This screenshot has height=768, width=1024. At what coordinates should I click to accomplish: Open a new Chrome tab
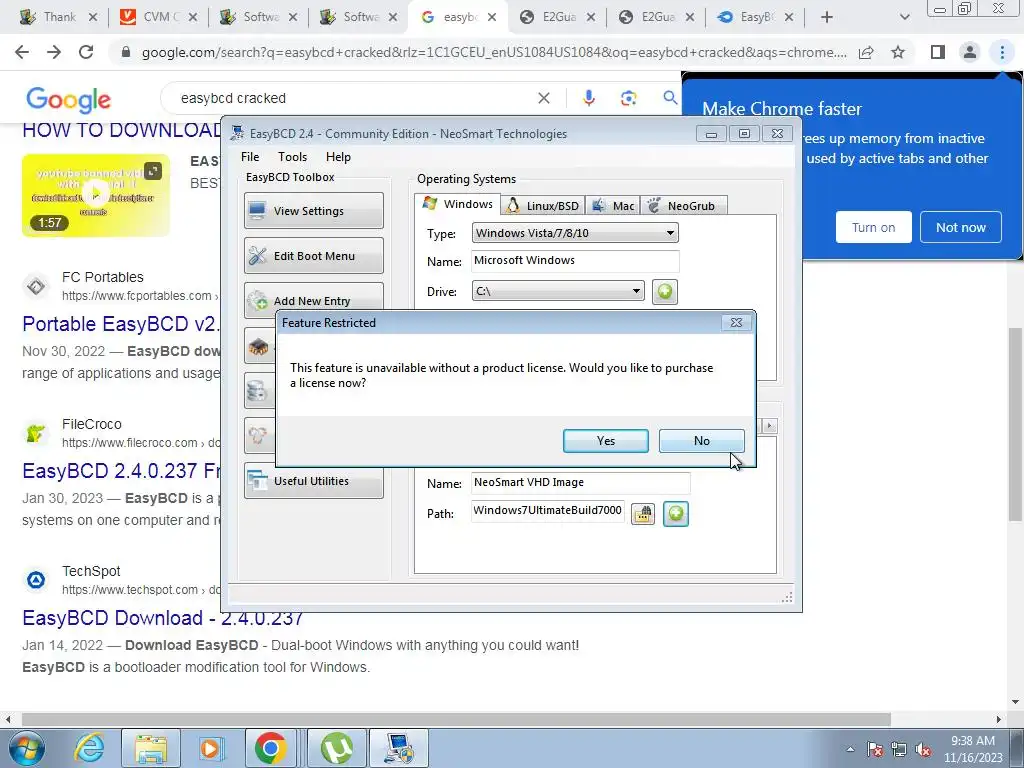(x=827, y=17)
